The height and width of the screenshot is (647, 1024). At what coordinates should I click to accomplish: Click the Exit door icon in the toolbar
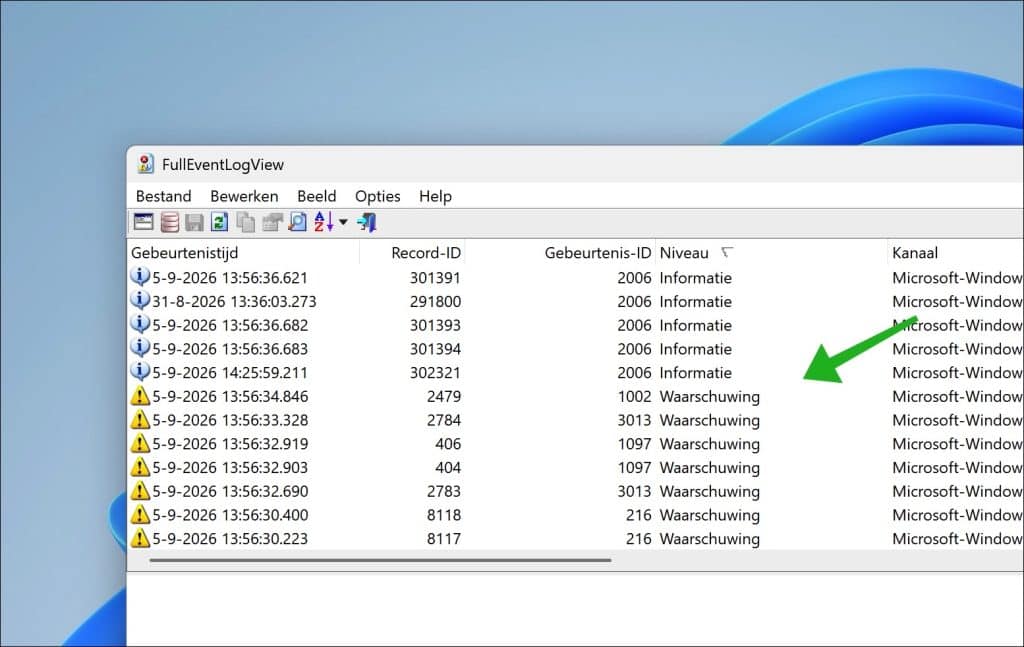tap(367, 223)
